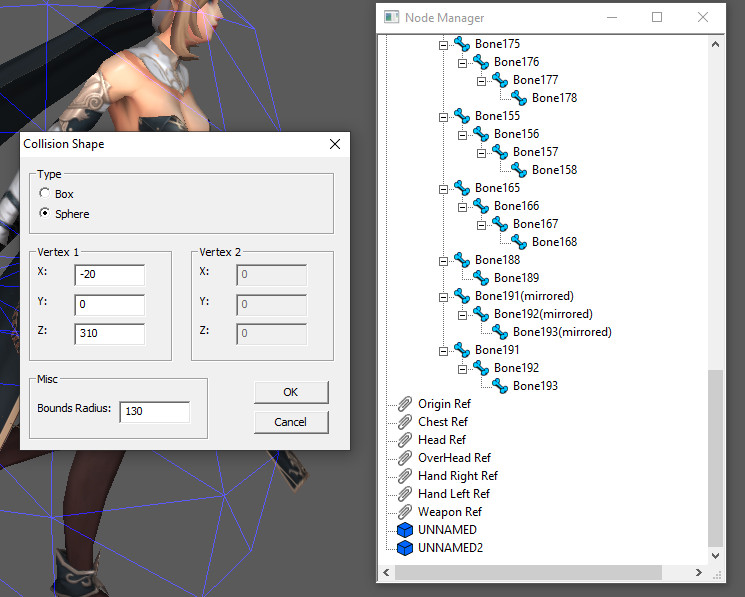
Task: Click the paperclip icon of OverHead Ref
Action: (405, 458)
